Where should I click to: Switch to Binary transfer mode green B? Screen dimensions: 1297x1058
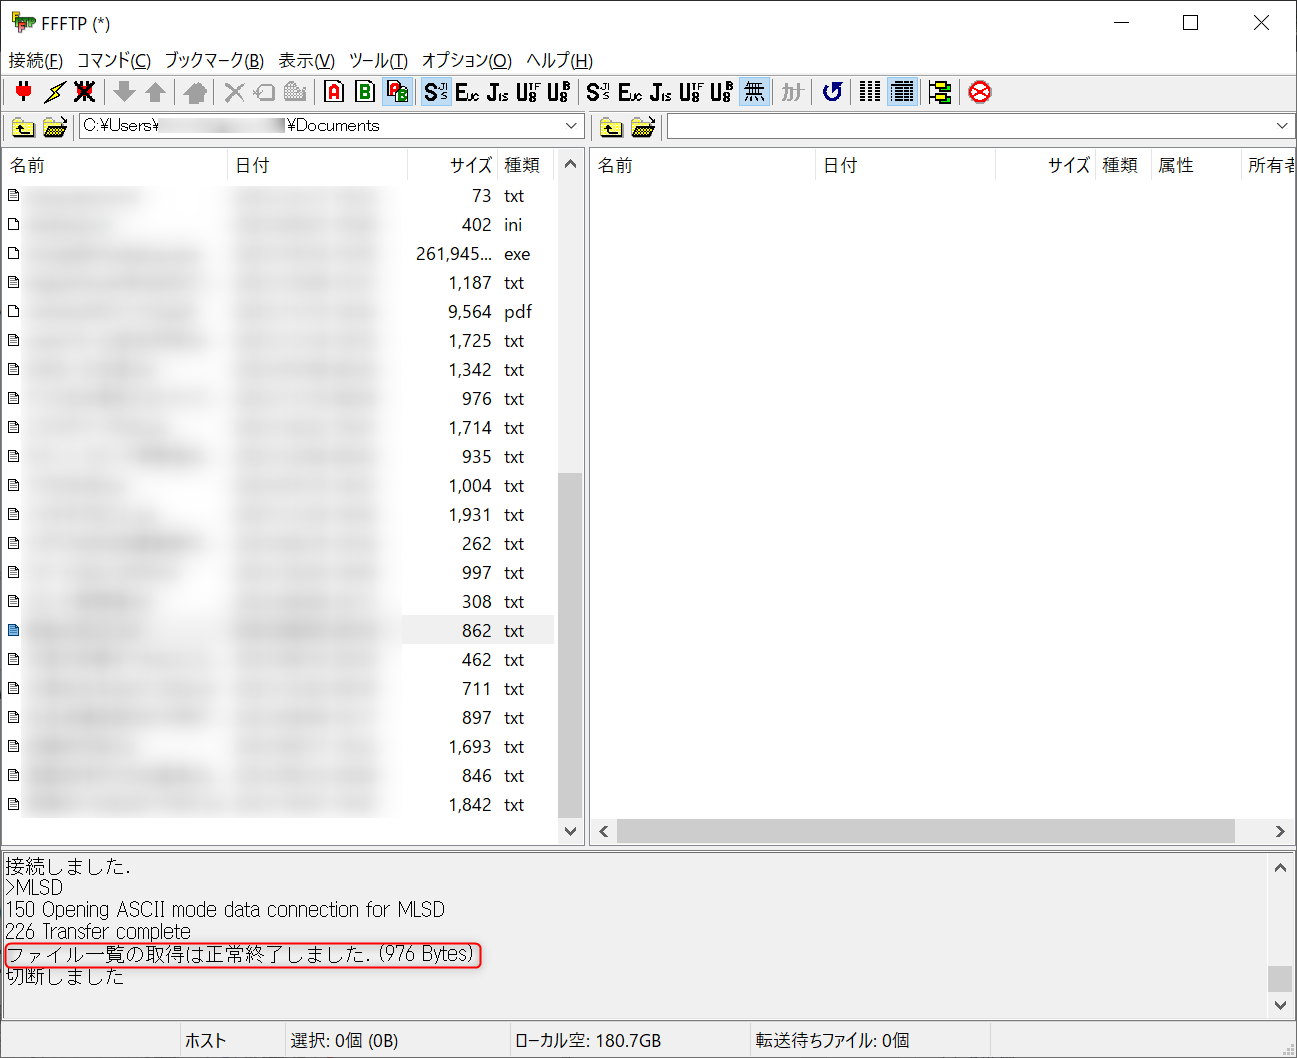(x=365, y=92)
